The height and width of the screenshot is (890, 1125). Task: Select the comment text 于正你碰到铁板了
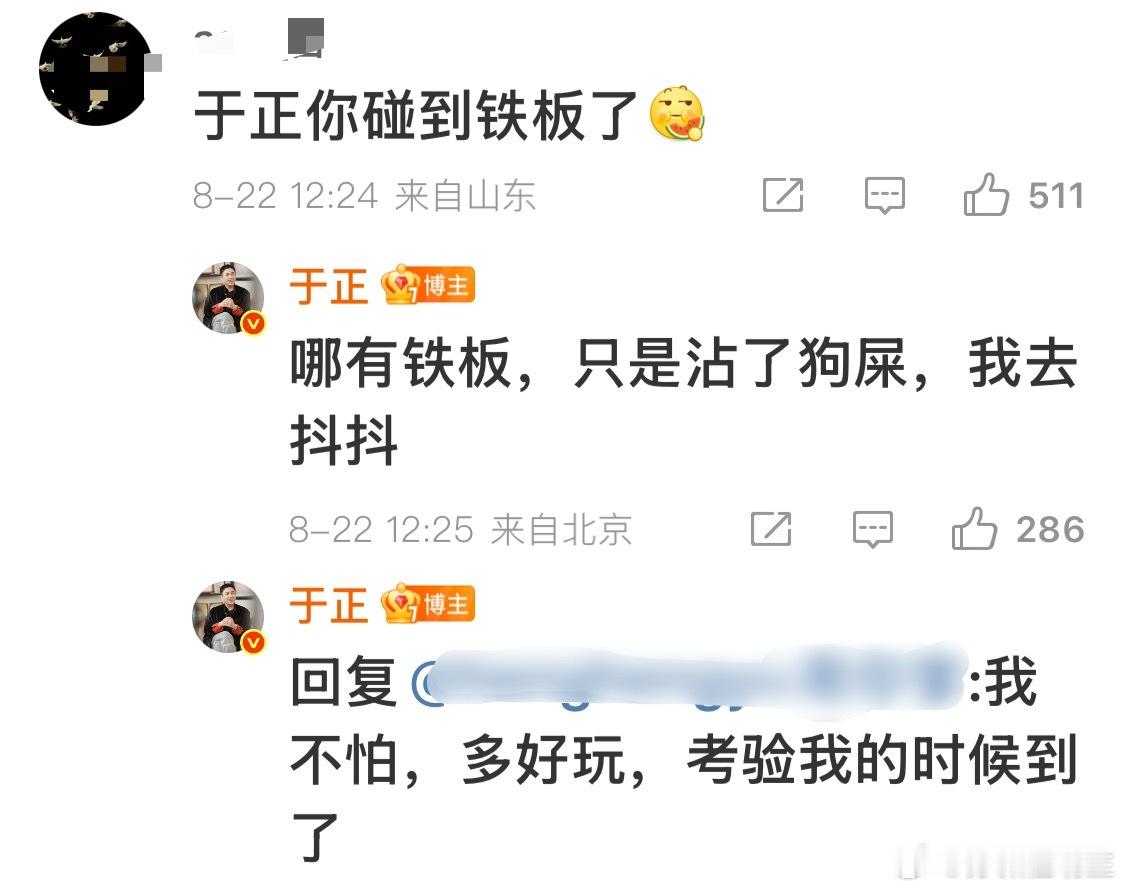(x=415, y=115)
